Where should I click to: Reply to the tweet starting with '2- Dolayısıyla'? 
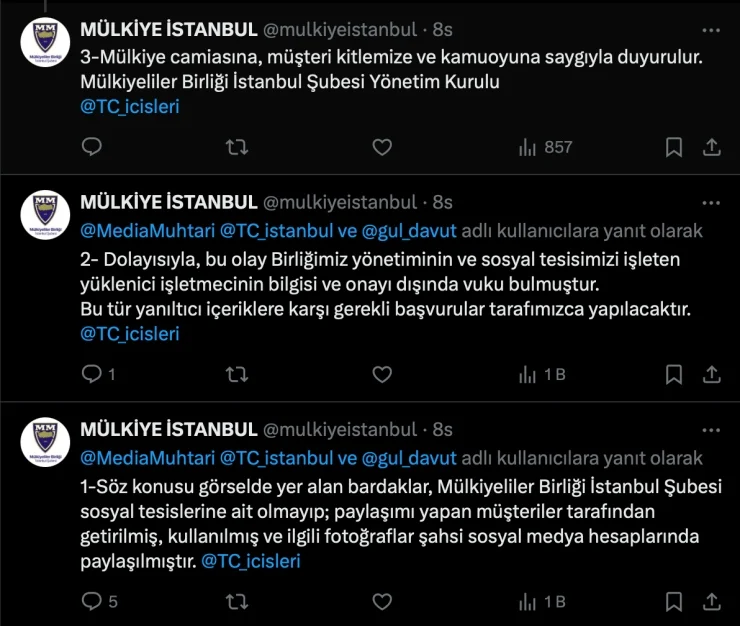(91, 374)
